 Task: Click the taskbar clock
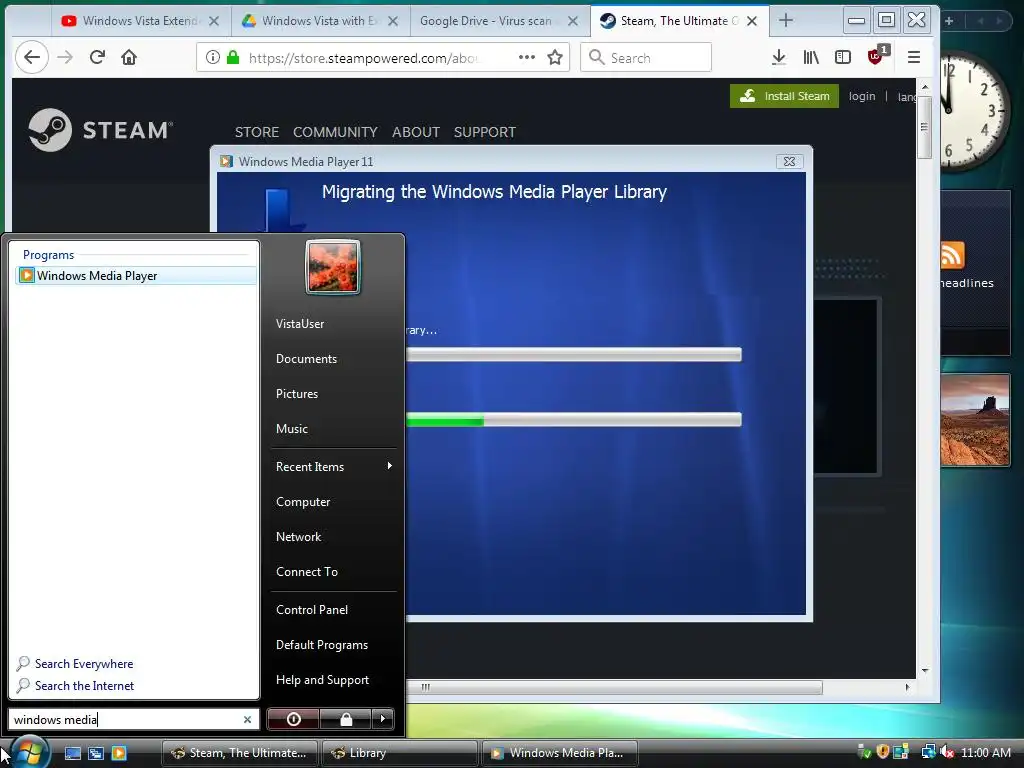click(x=986, y=753)
